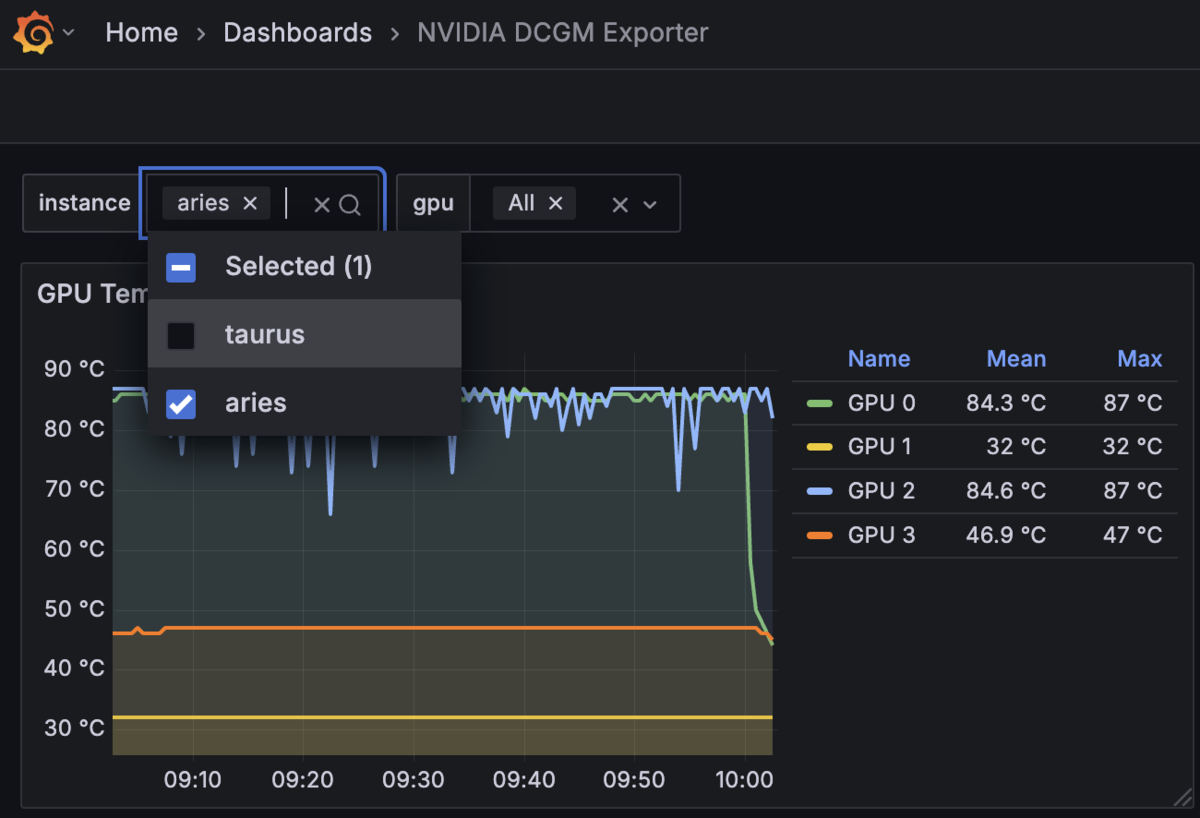This screenshot has width=1200, height=818.
Task: Expand the gpu dropdown chevron
Action: coord(650,204)
